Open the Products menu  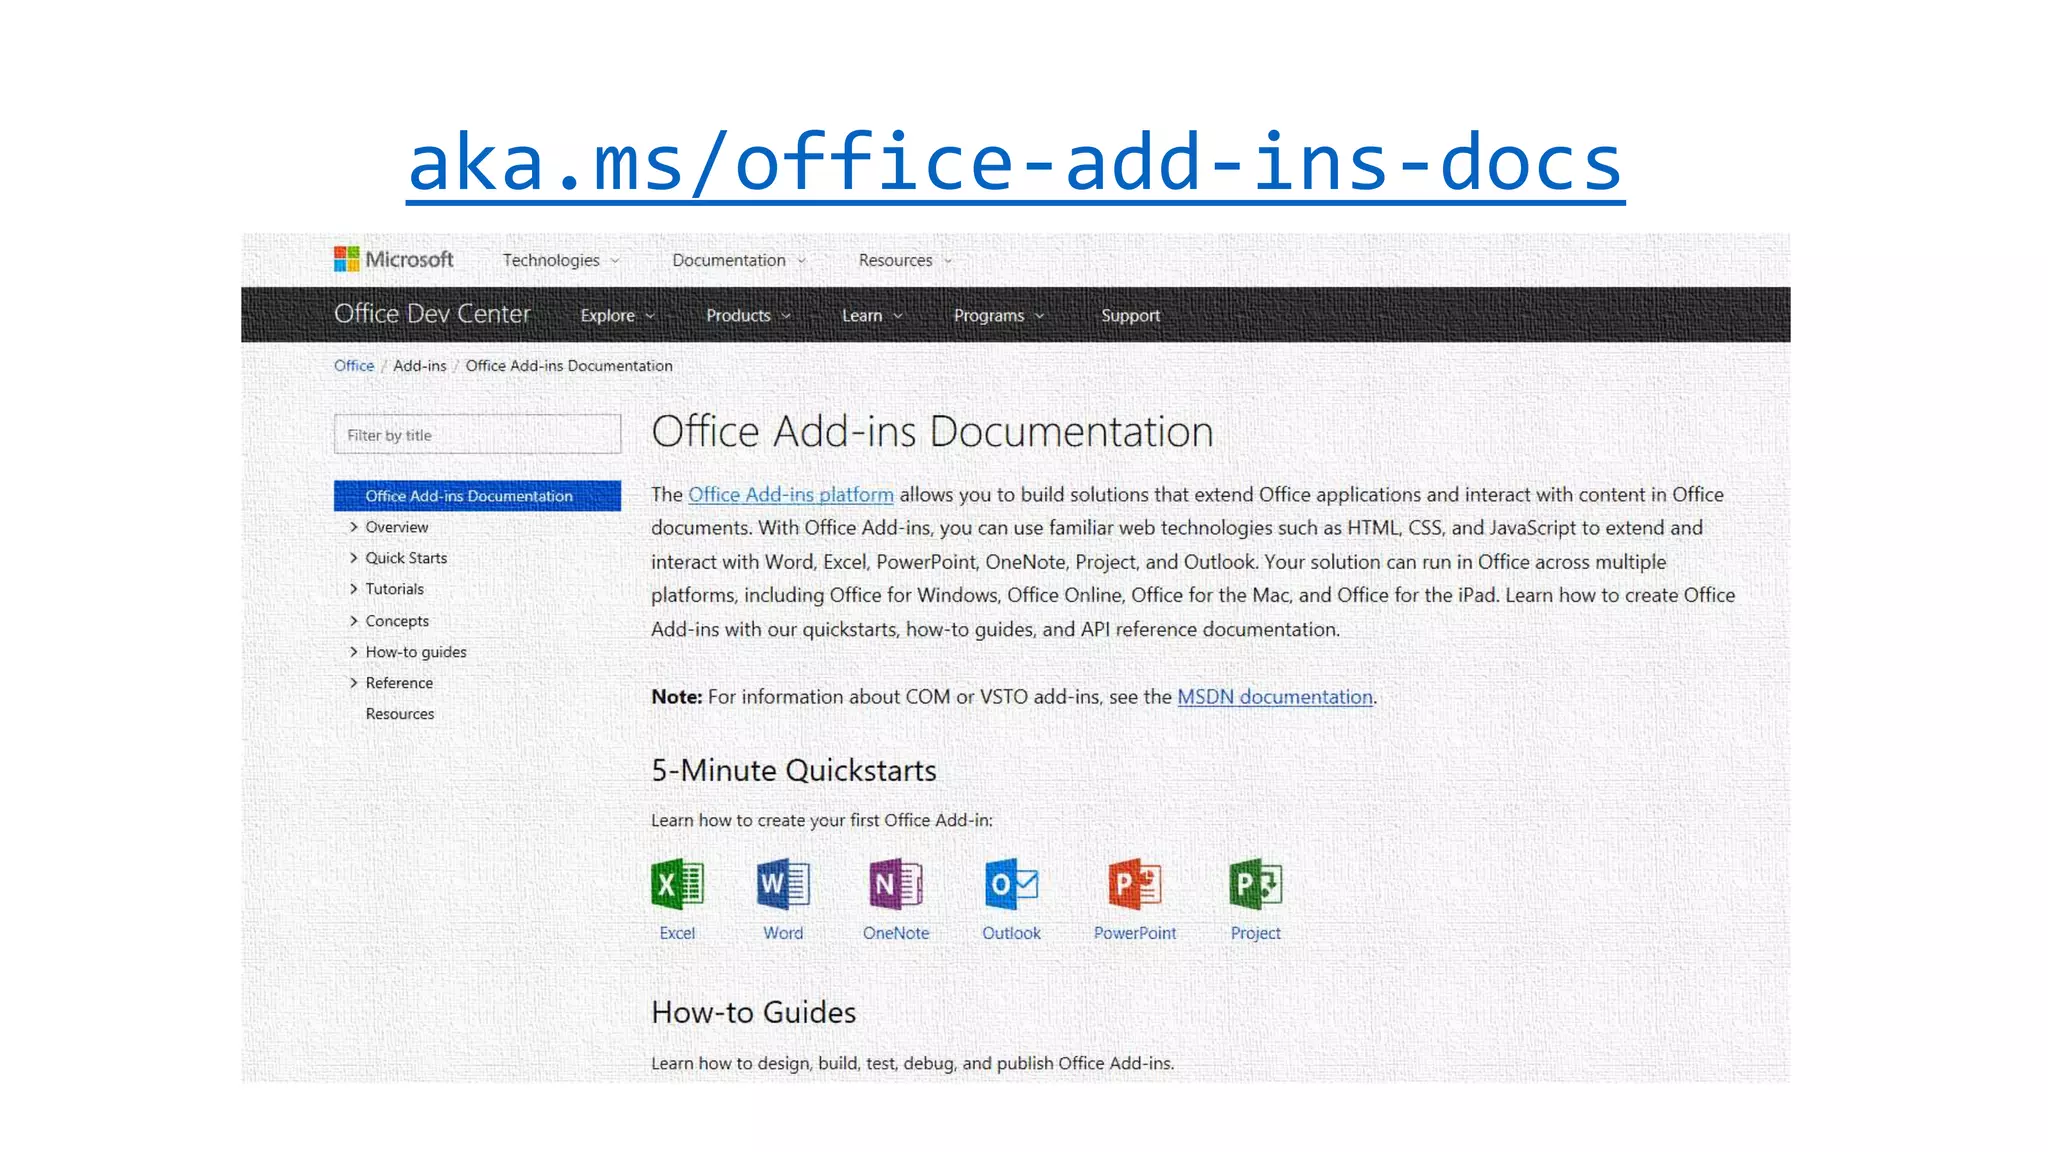coord(748,315)
